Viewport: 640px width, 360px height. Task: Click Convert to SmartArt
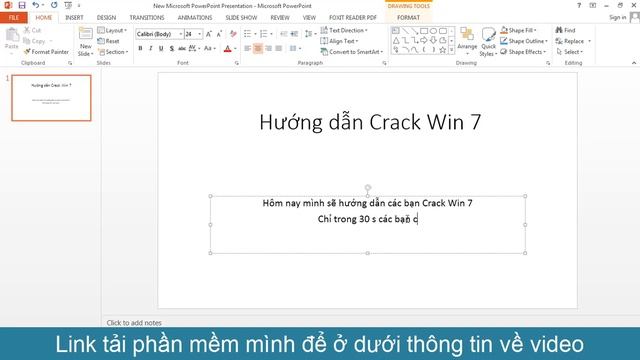click(352, 52)
